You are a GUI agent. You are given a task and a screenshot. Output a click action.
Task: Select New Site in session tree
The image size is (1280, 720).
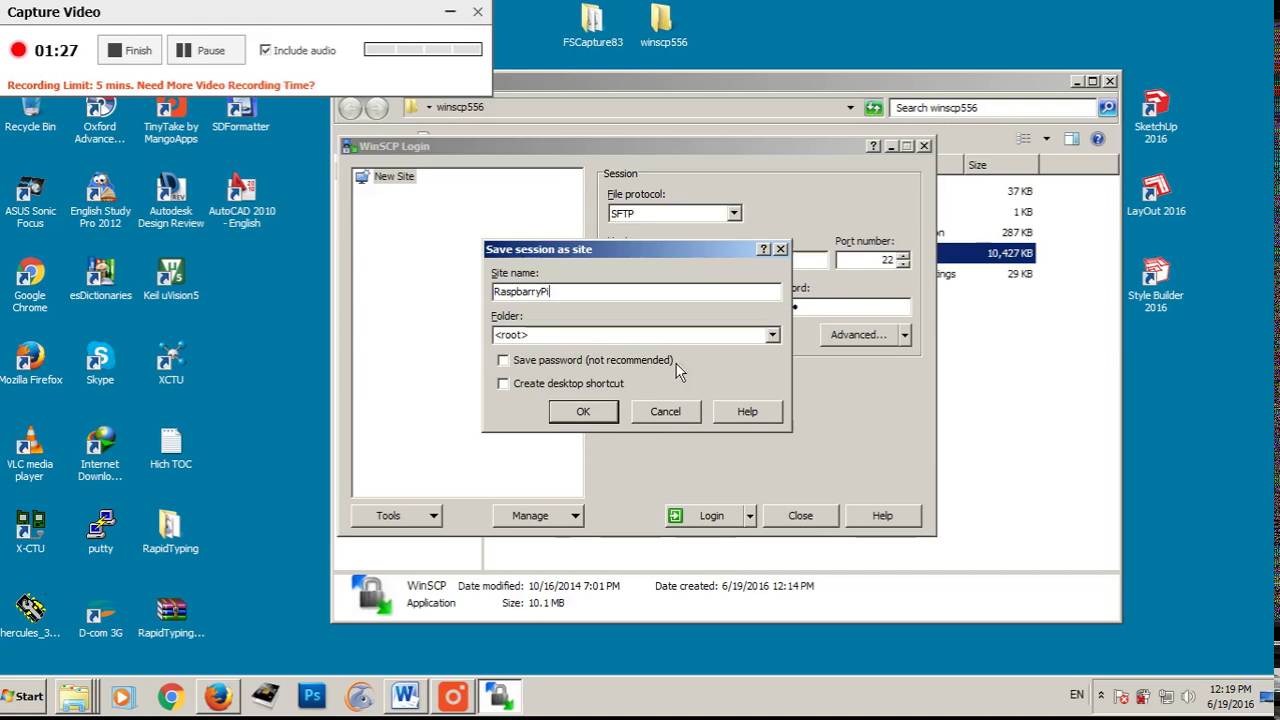click(394, 176)
